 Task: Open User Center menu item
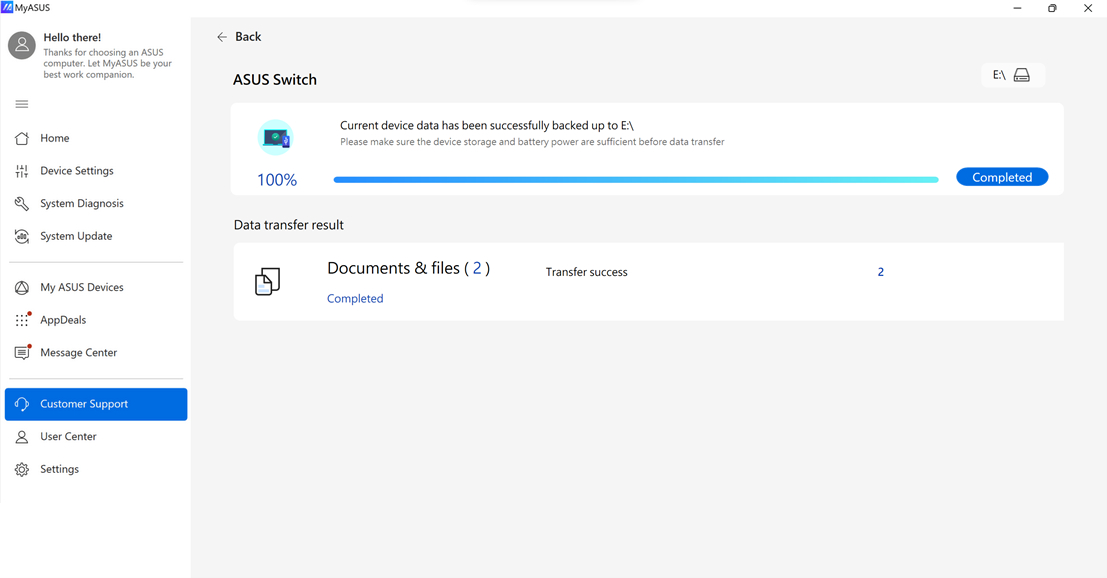click(68, 437)
